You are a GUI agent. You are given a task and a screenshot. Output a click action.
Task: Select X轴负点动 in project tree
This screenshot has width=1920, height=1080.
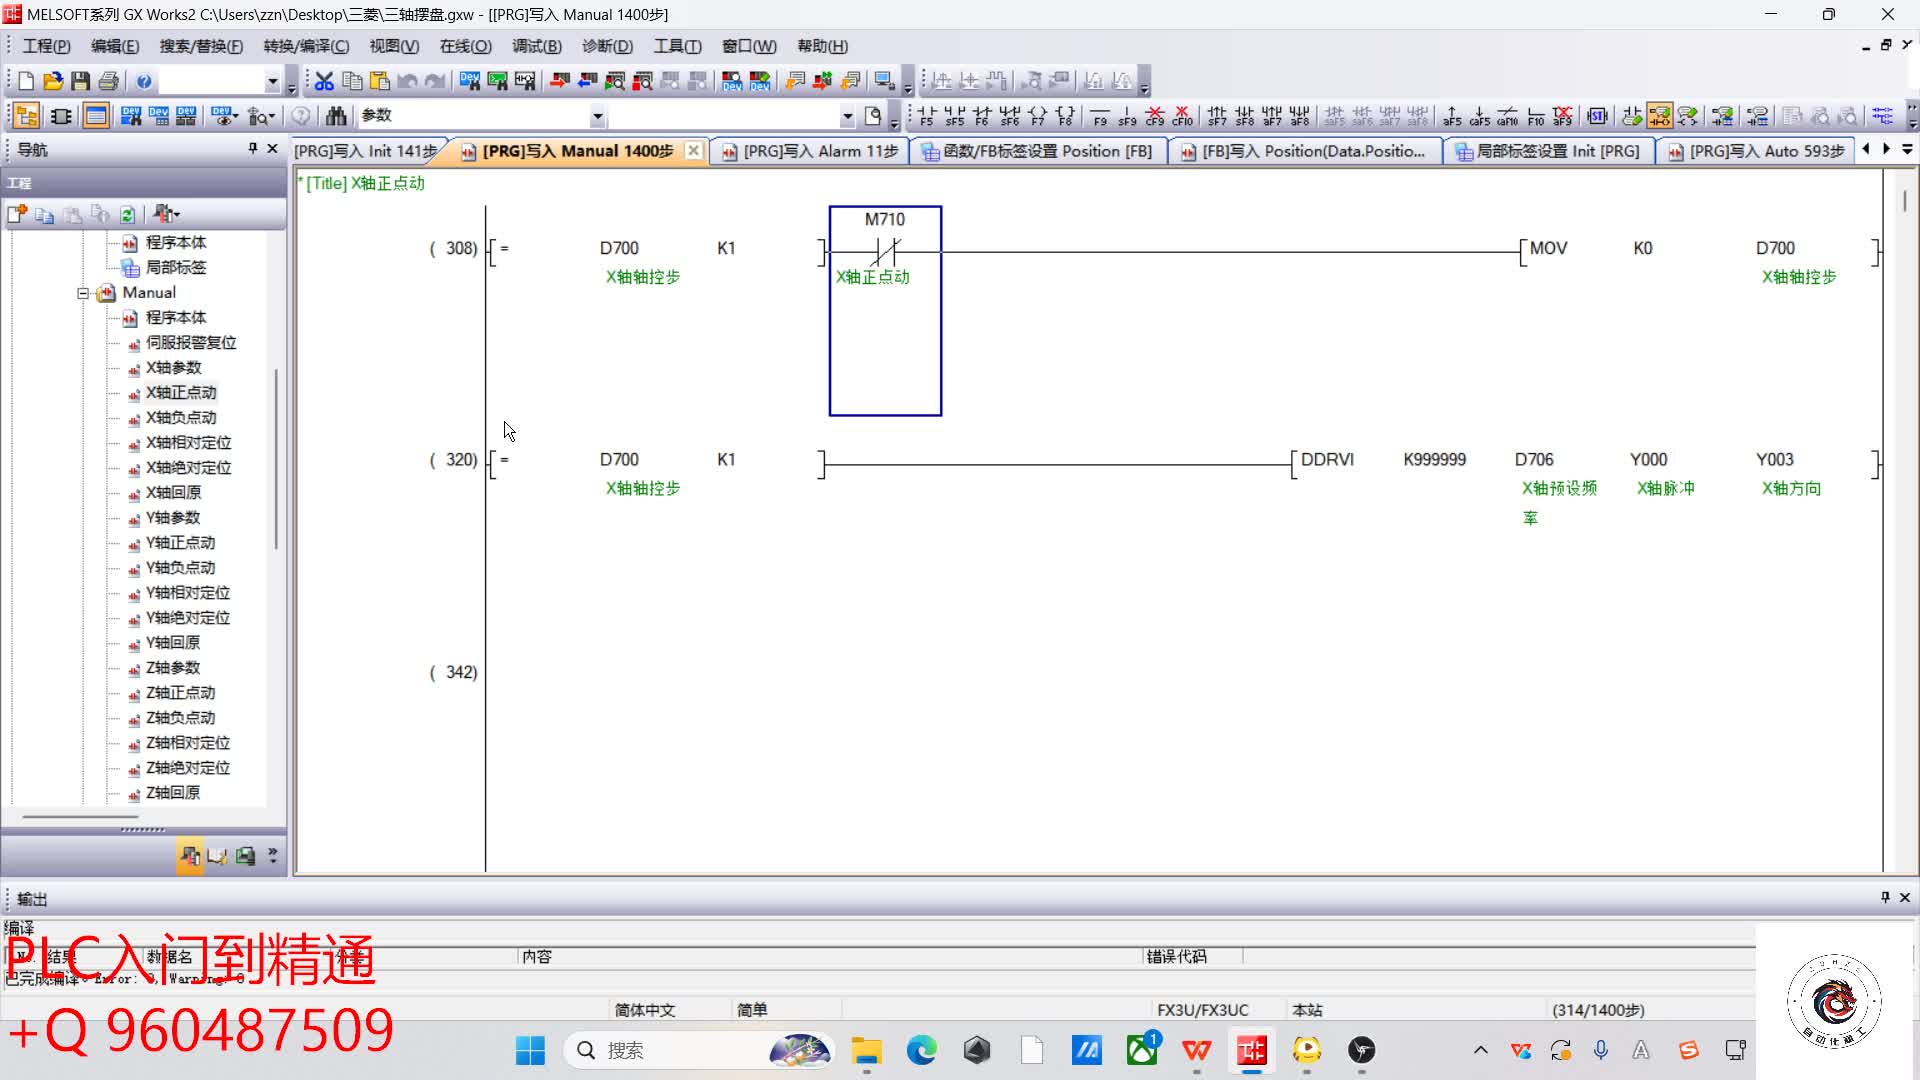[180, 418]
